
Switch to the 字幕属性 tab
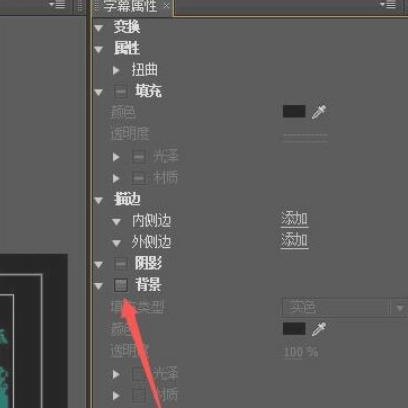click(x=130, y=6)
